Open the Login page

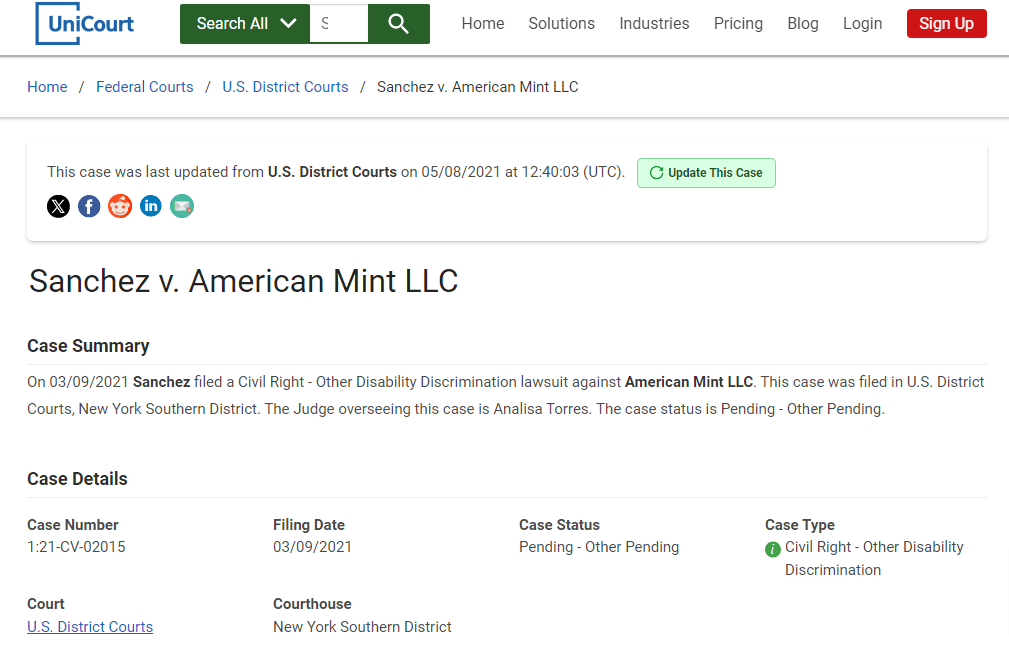coord(862,24)
